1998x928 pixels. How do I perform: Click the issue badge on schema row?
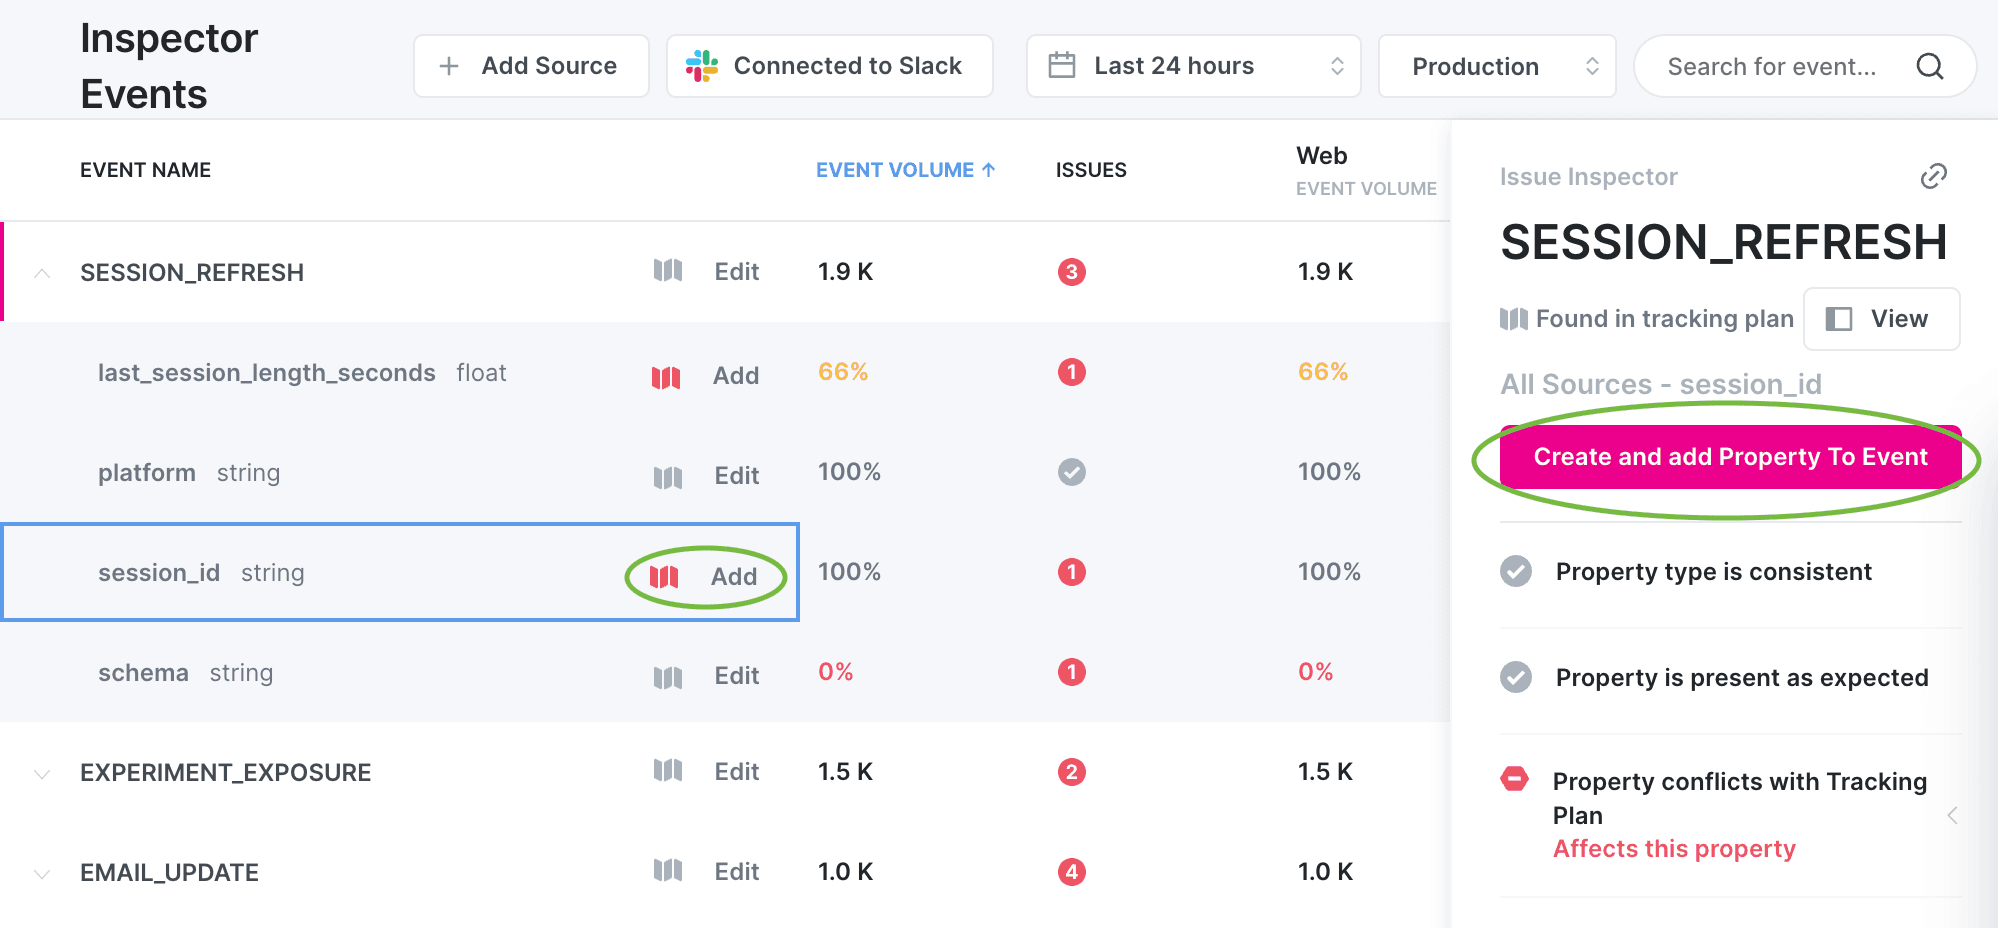tap(1071, 672)
